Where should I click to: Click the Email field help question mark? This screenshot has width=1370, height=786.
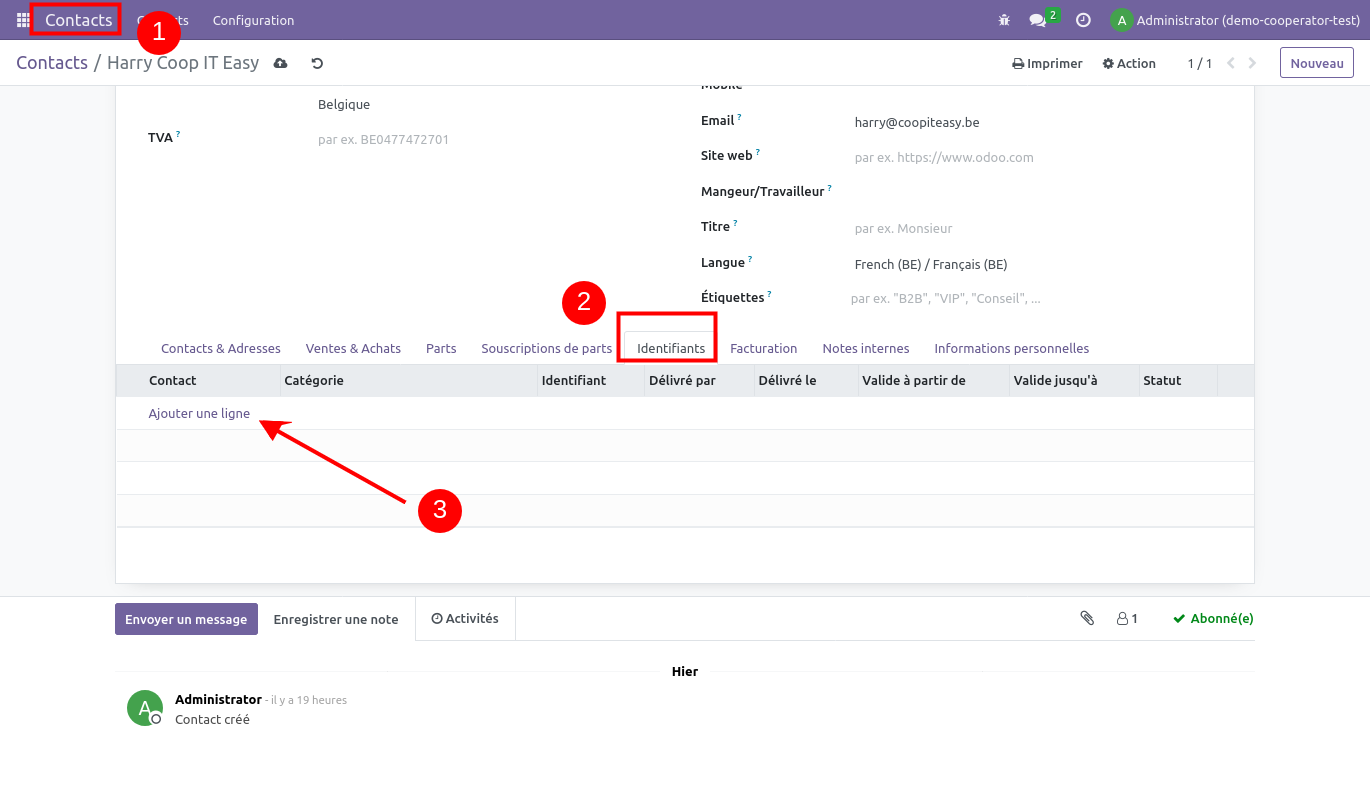coord(740,117)
